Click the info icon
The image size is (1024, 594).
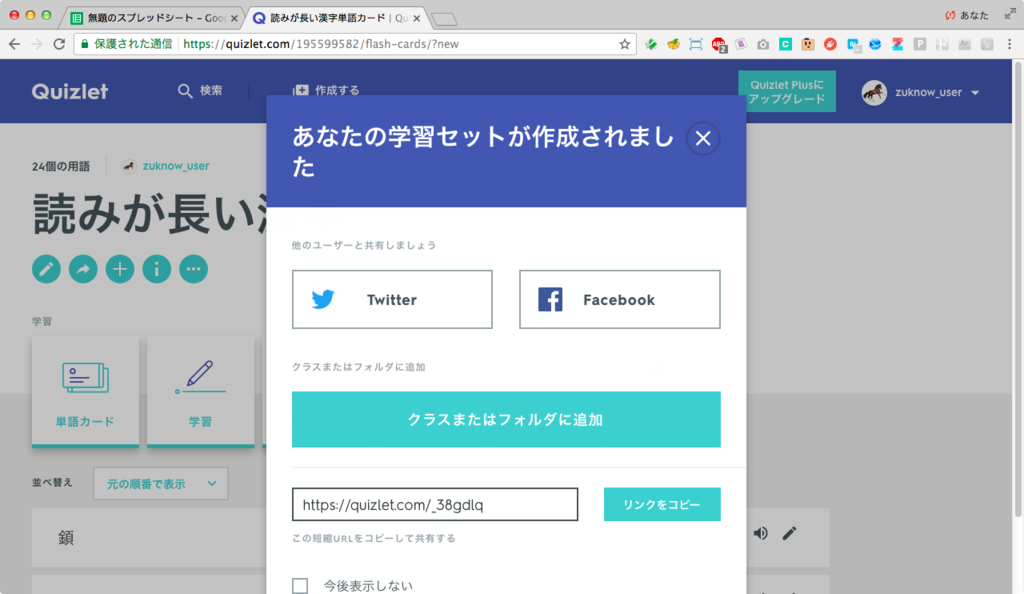coord(157,269)
